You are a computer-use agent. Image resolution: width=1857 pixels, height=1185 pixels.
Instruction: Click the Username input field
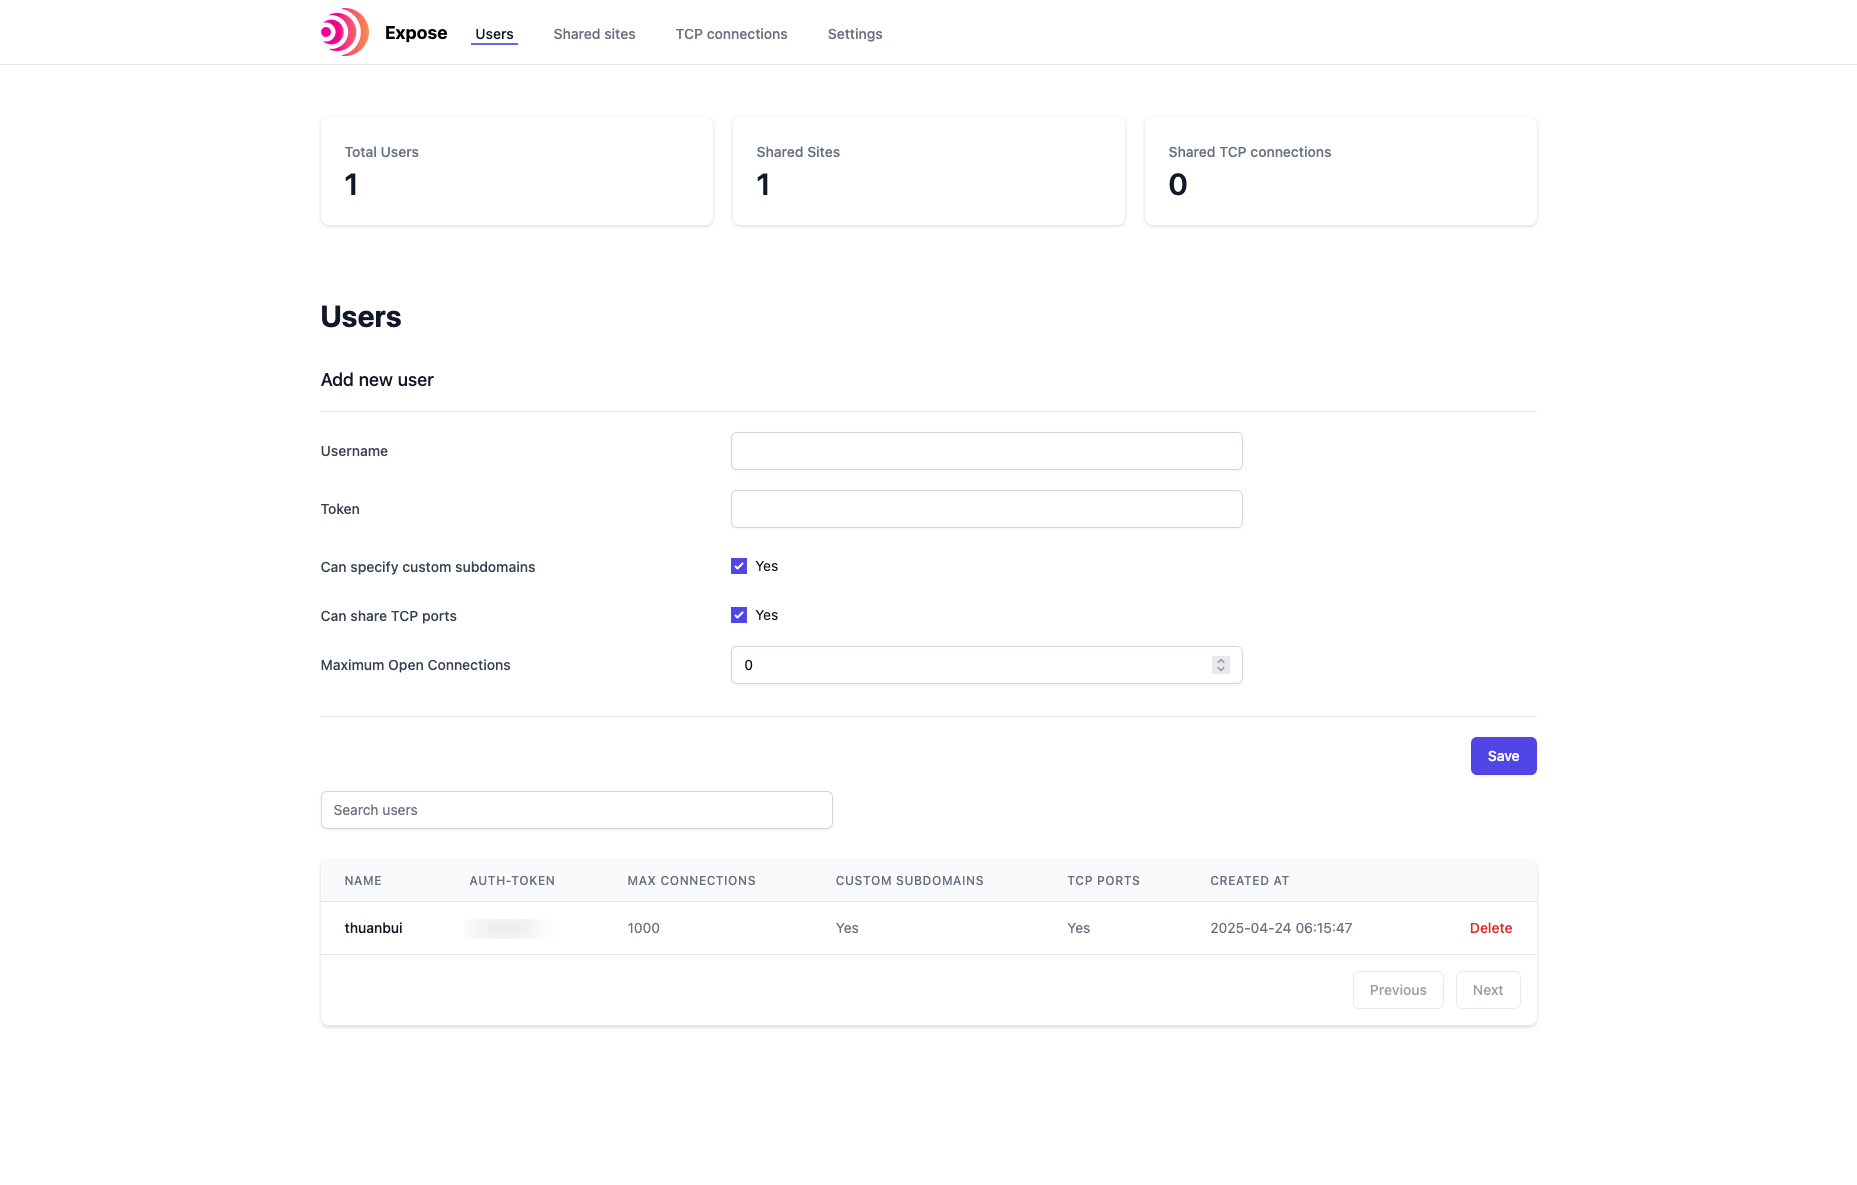[986, 451]
